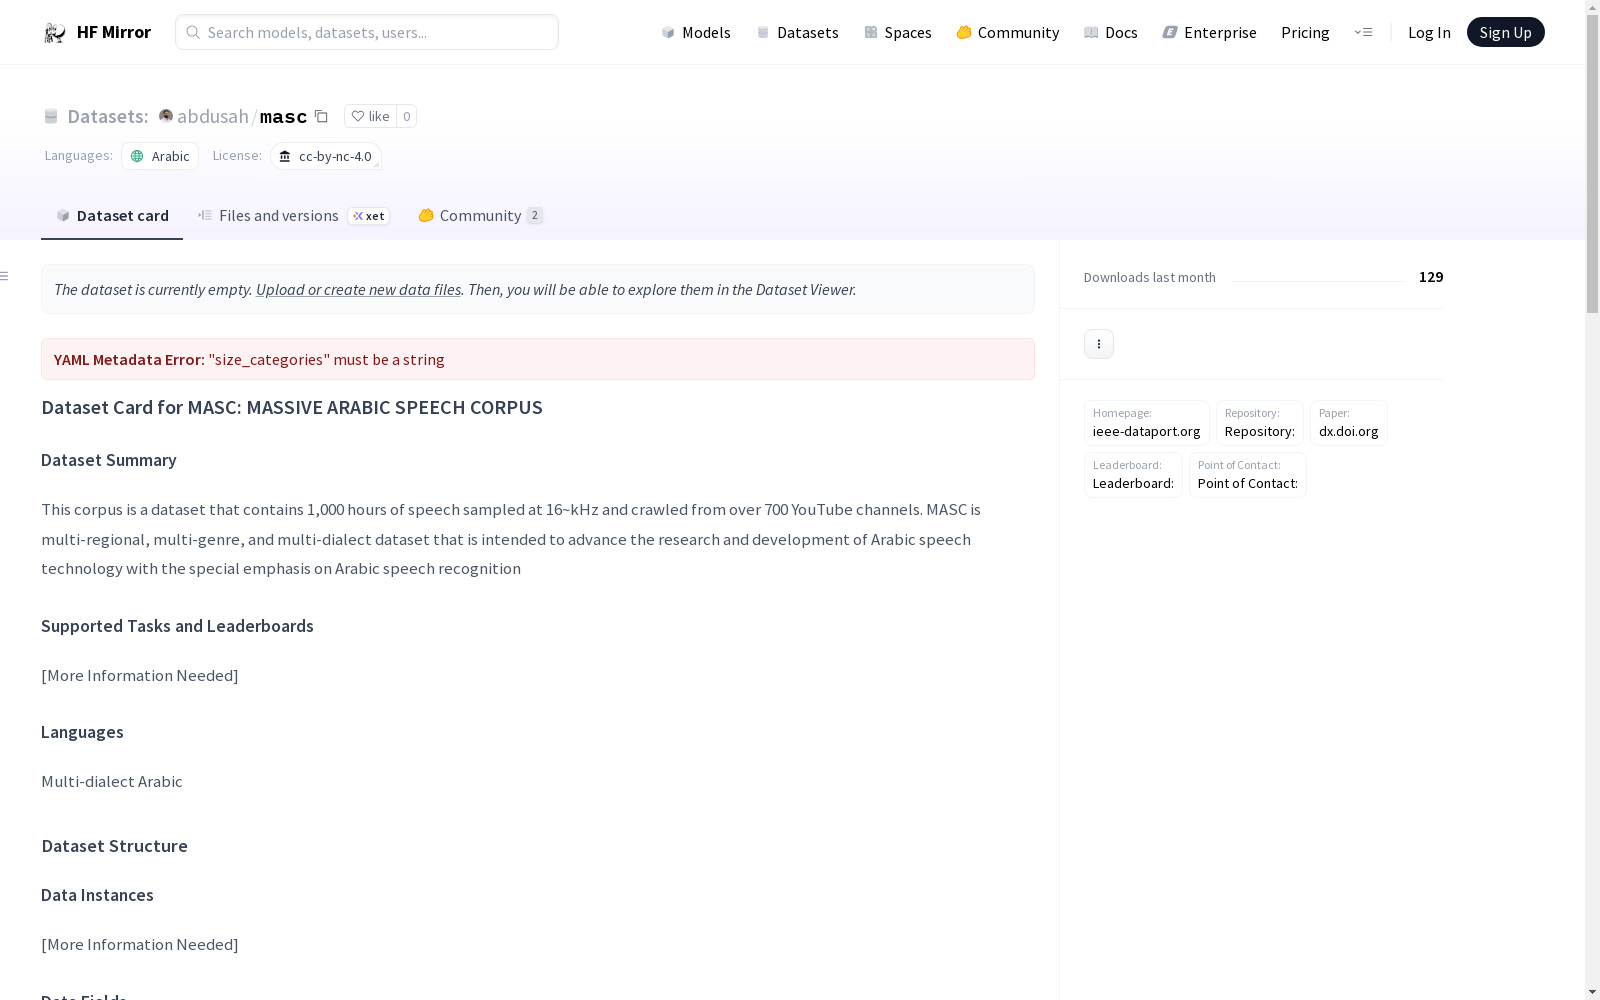Open the likes count showing 0

pos(406,116)
